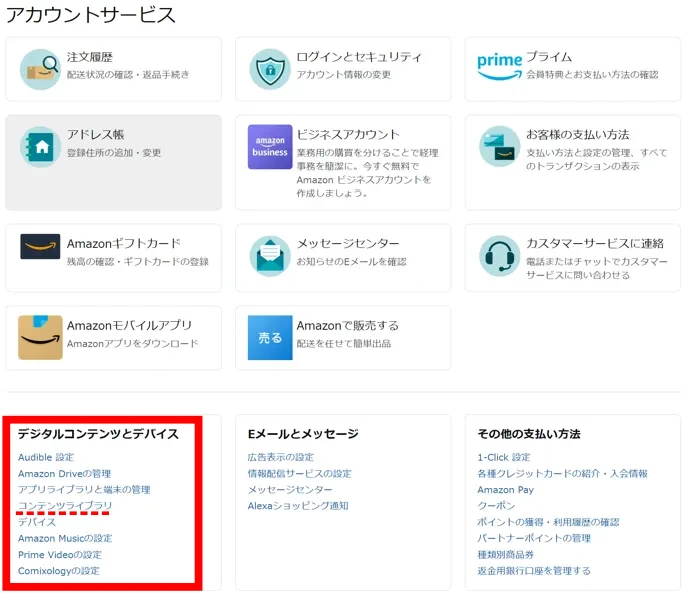Image resolution: width=700 pixels, height=597 pixels.
Task: Click お知らせのEメールを確認 description text
Action: tap(351, 262)
